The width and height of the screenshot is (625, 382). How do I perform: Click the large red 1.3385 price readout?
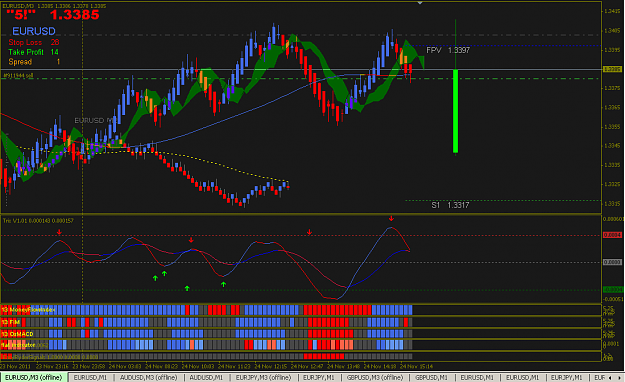[75, 15]
